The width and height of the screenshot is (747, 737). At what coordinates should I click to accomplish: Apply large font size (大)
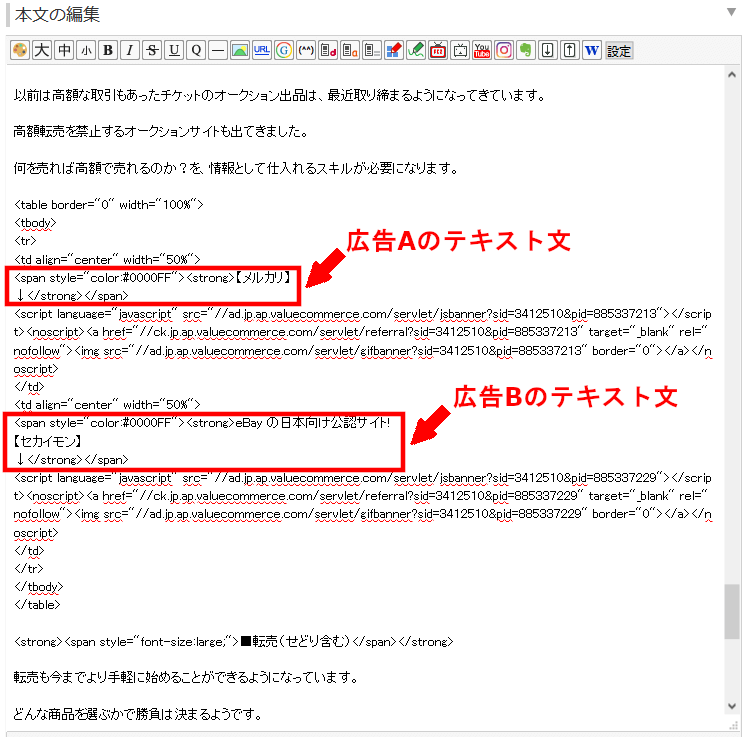click(x=42, y=50)
